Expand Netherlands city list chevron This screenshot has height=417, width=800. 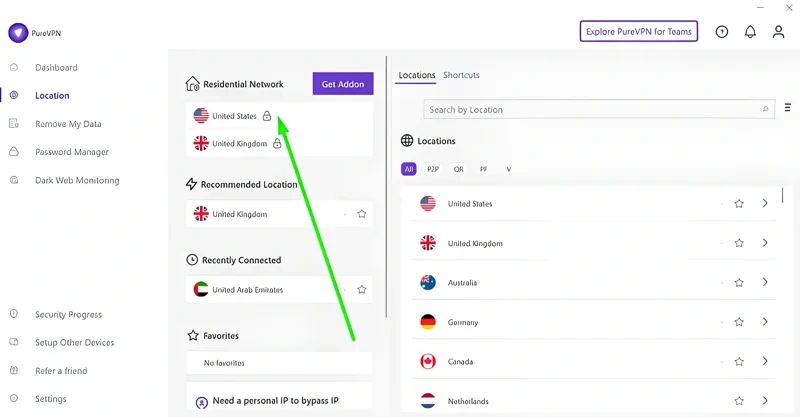point(765,401)
